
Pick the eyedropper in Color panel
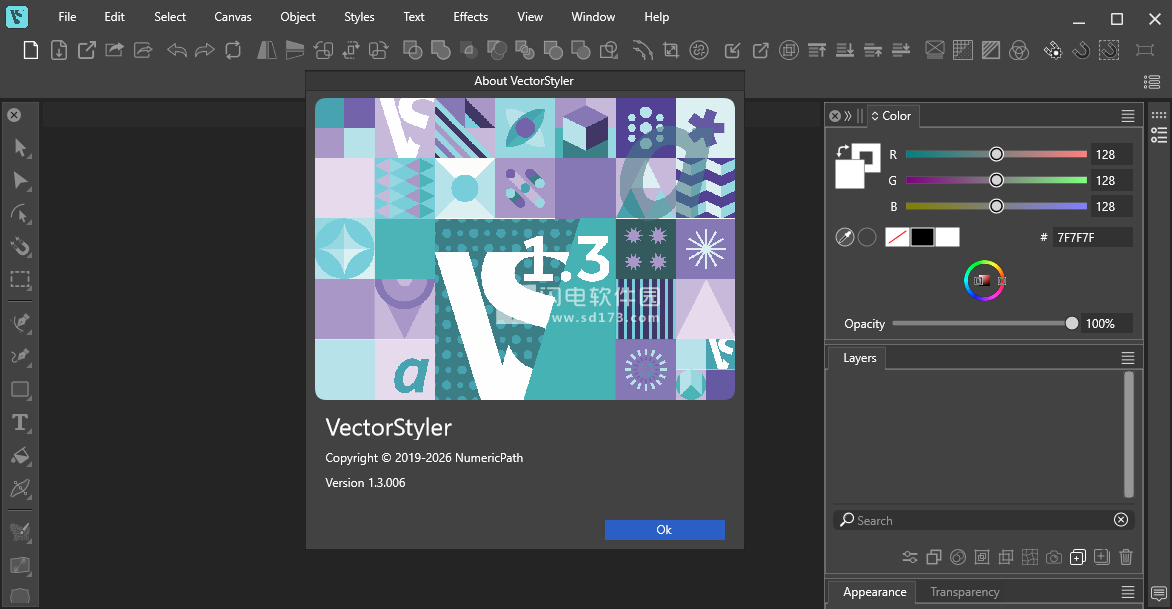click(845, 237)
